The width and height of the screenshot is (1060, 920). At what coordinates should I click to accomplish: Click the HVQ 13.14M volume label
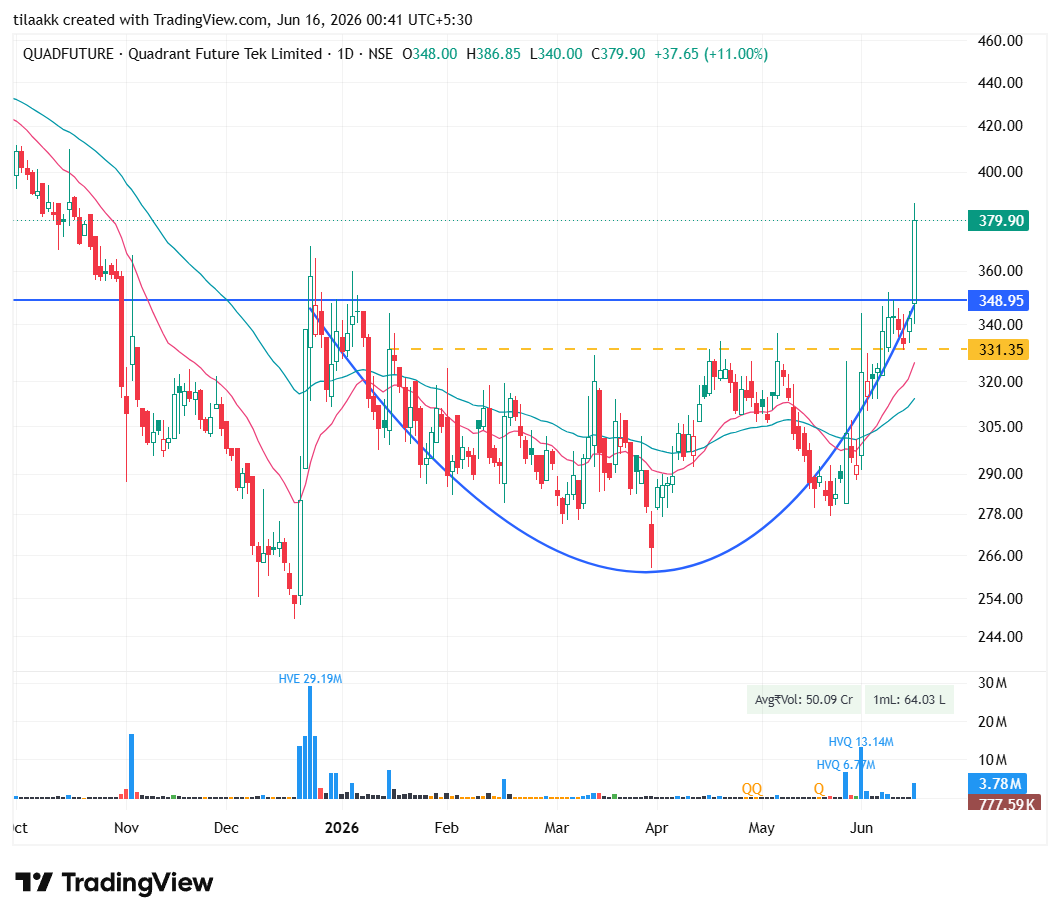coord(861,742)
